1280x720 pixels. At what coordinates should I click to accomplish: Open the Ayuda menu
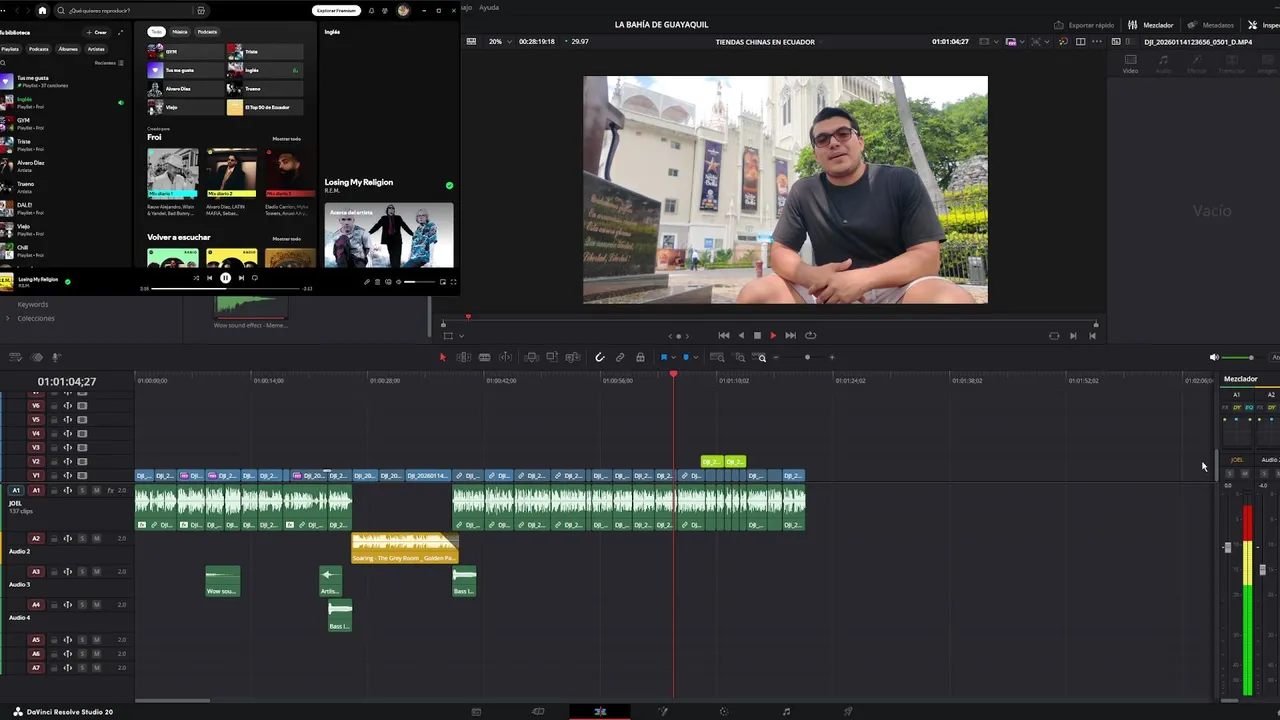(489, 7)
